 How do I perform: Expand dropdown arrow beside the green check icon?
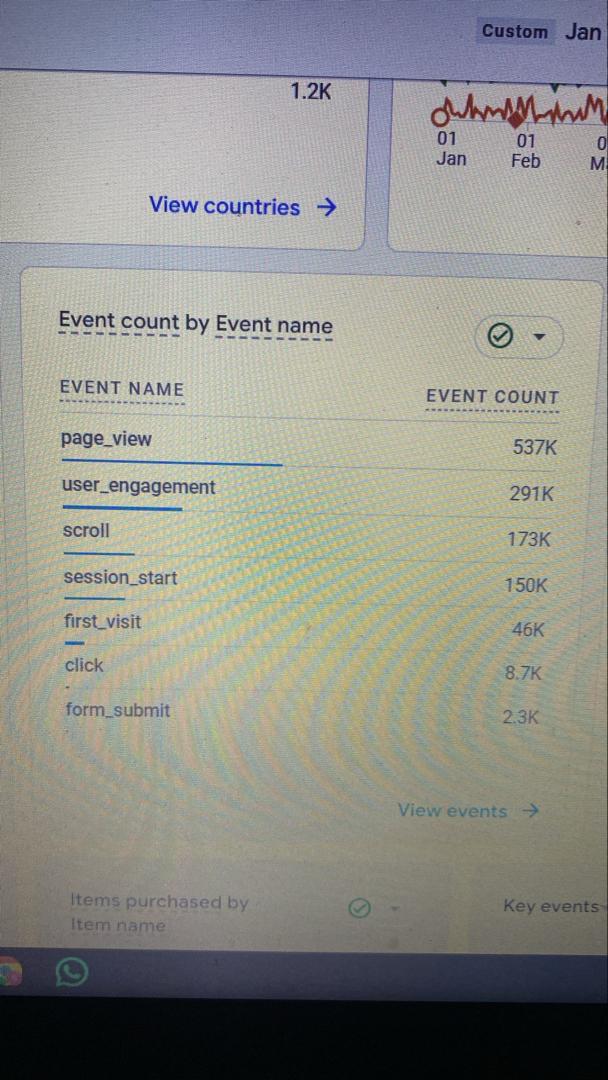tap(540, 338)
